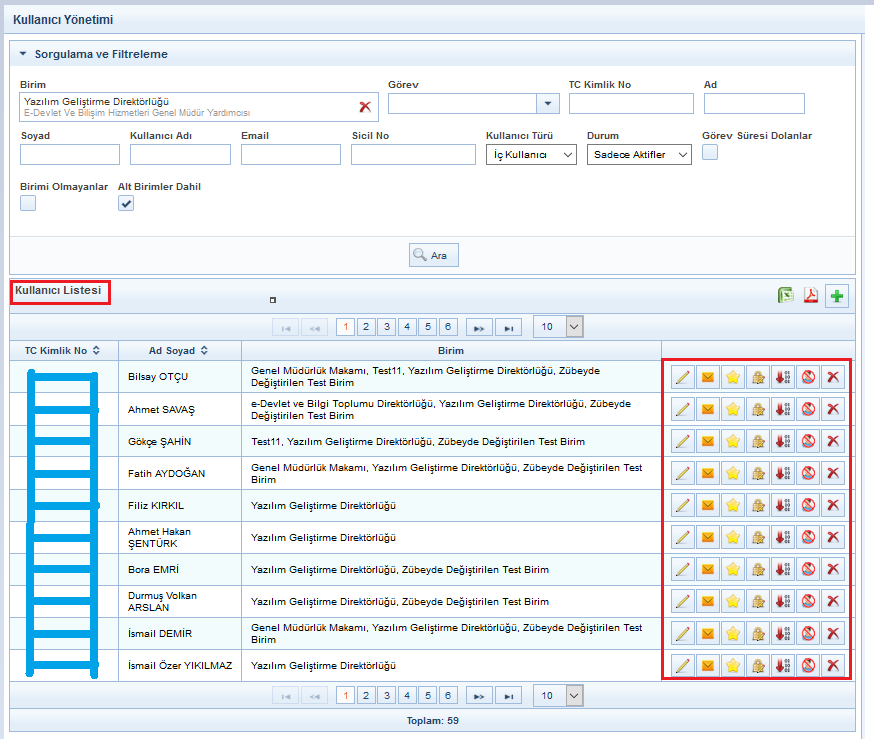Clear Birim selection with red X
This screenshot has height=739, width=874.
click(365, 106)
